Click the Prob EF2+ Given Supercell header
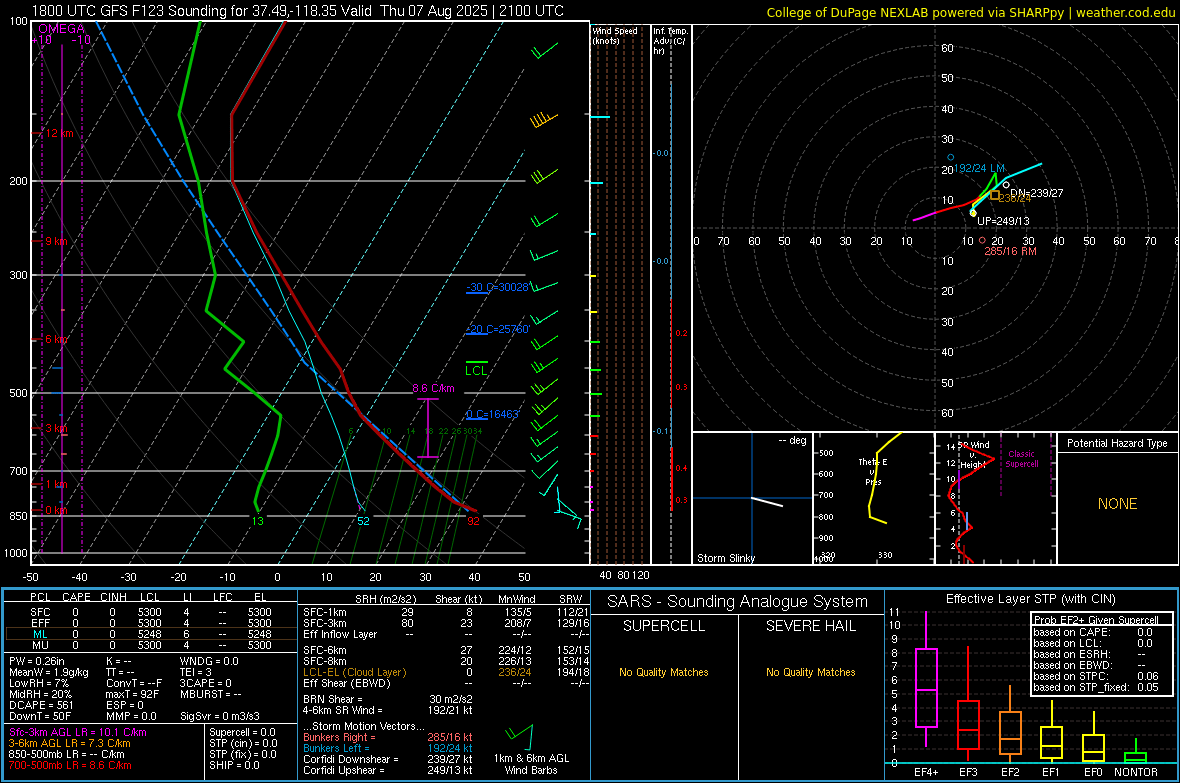Screen dimensions: 1180x783 (x=1096, y=620)
